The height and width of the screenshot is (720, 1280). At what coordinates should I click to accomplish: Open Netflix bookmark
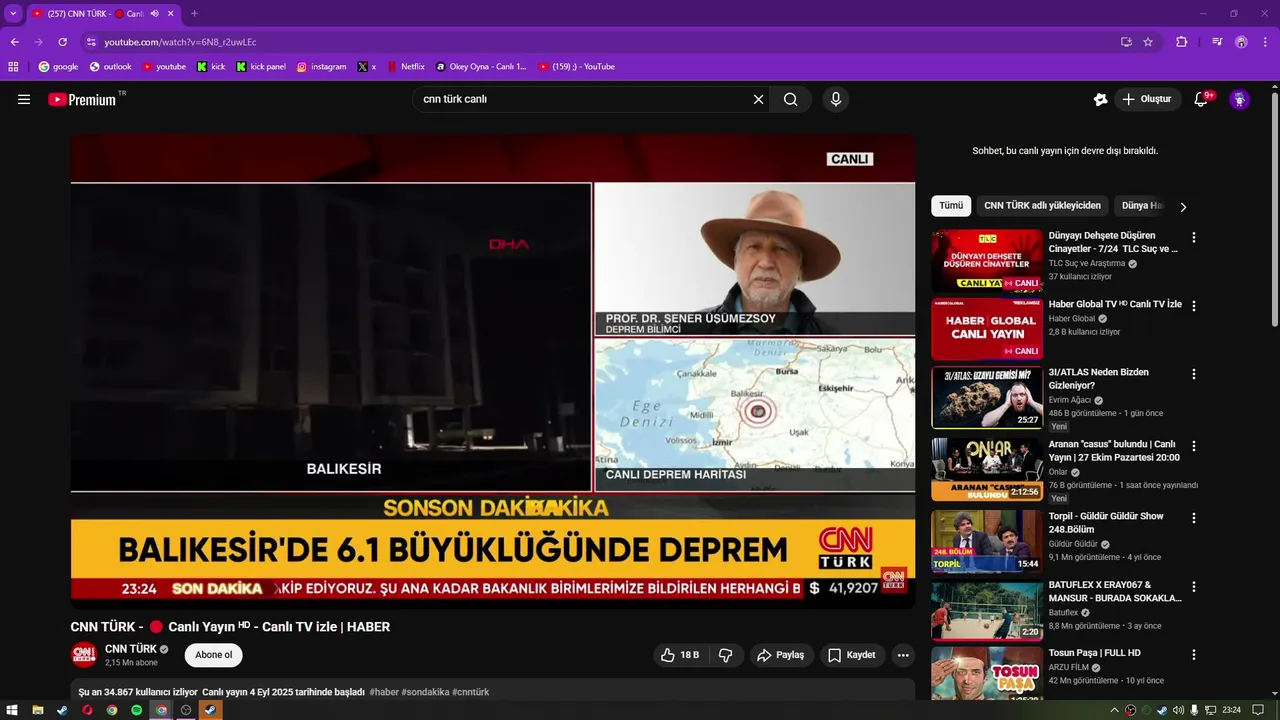point(406,67)
